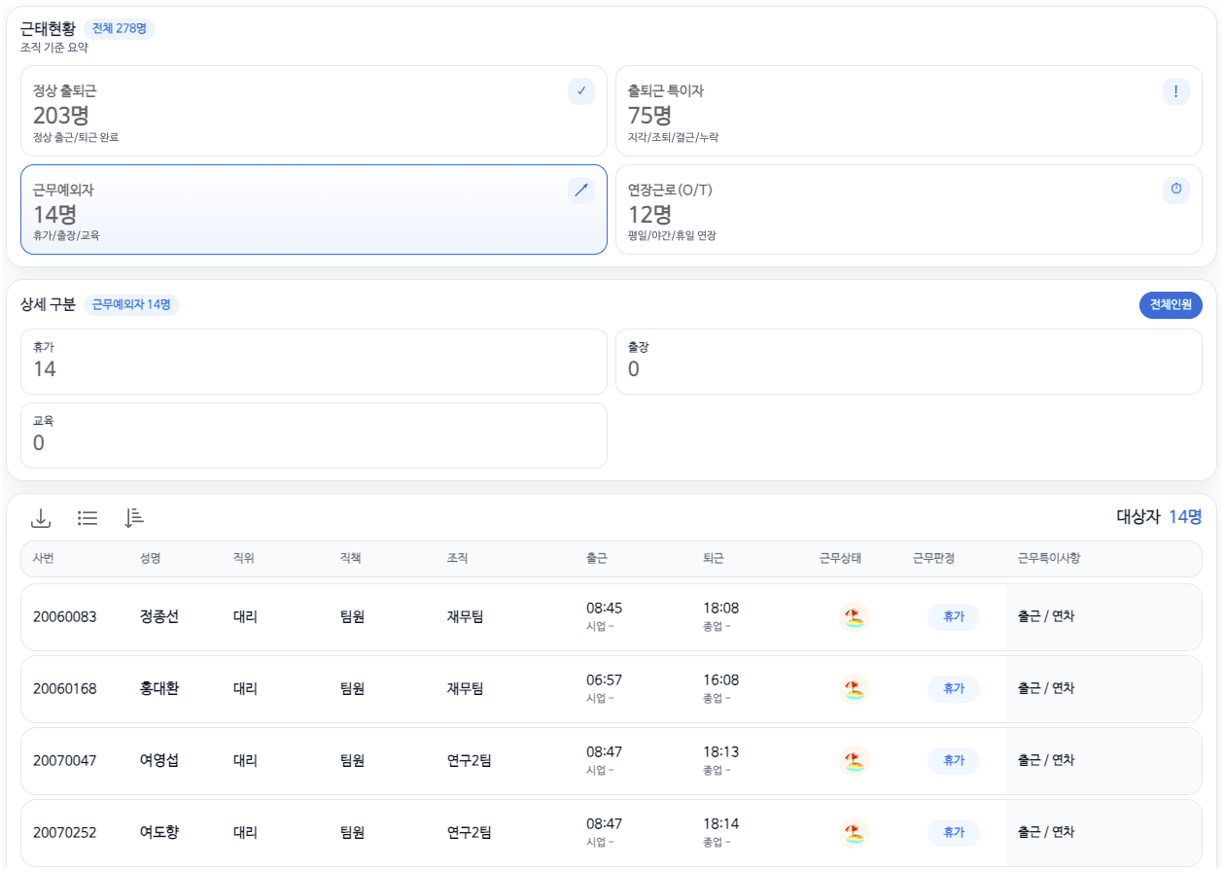Click exclamation icon on 출퇴근 특이자 card
This screenshot has height=872, width=1224.
1176,91
